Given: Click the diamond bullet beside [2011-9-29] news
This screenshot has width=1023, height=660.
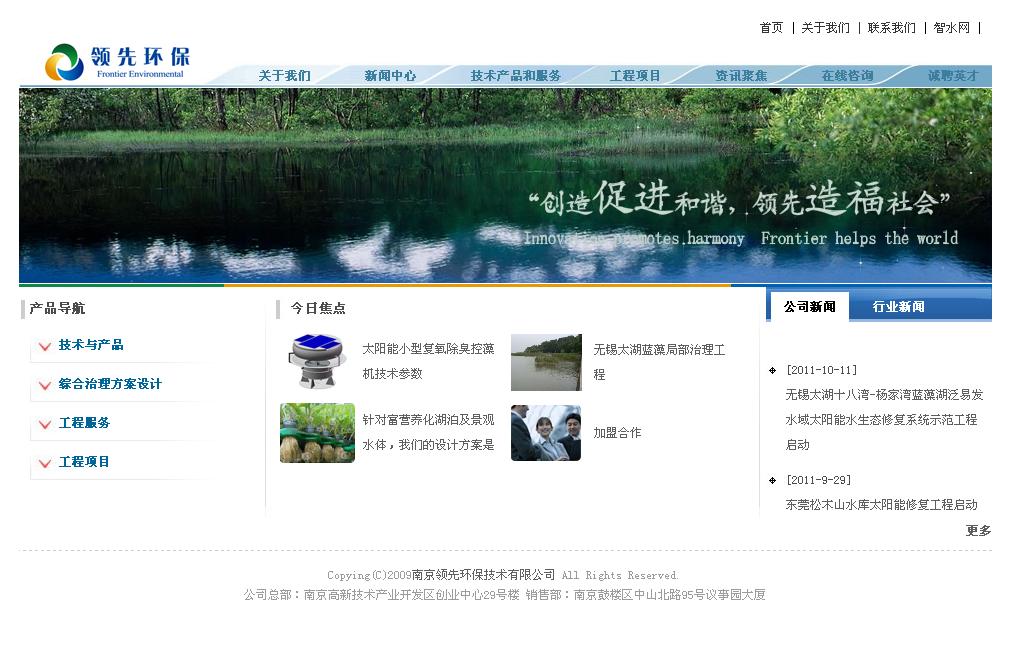Looking at the screenshot, I should click(x=771, y=480).
